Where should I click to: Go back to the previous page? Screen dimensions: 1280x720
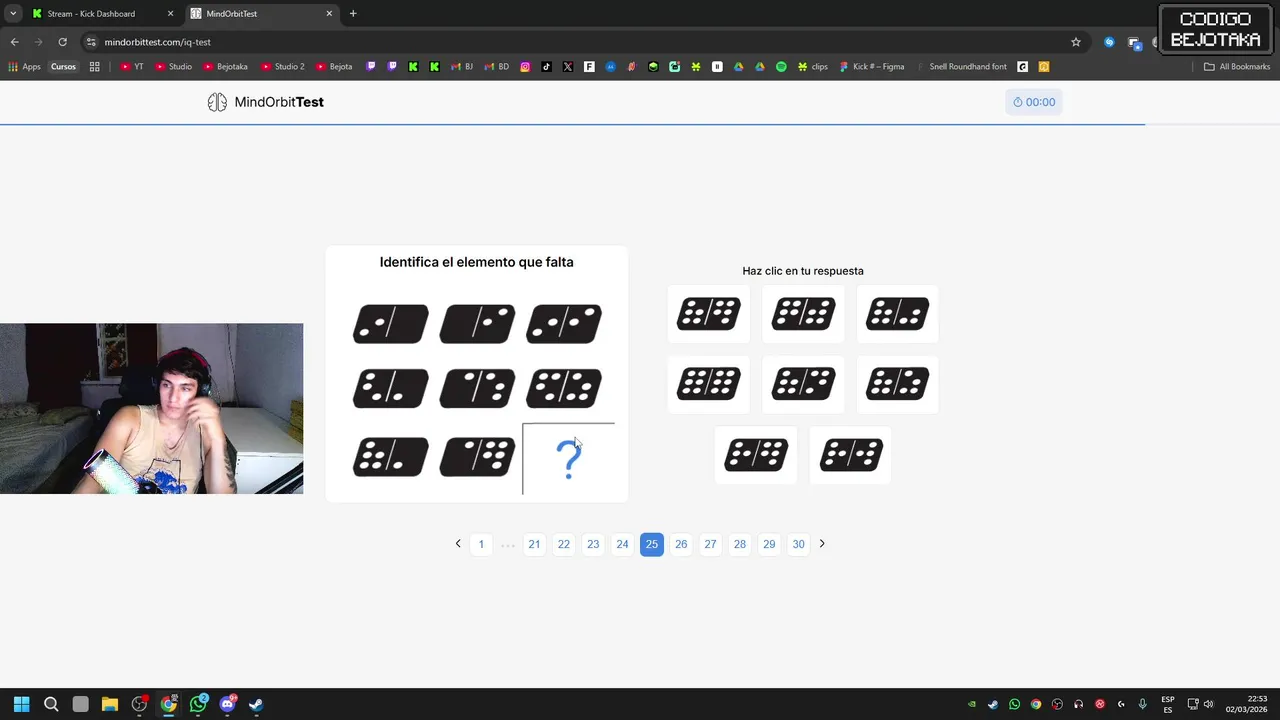(x=14, y=42)
